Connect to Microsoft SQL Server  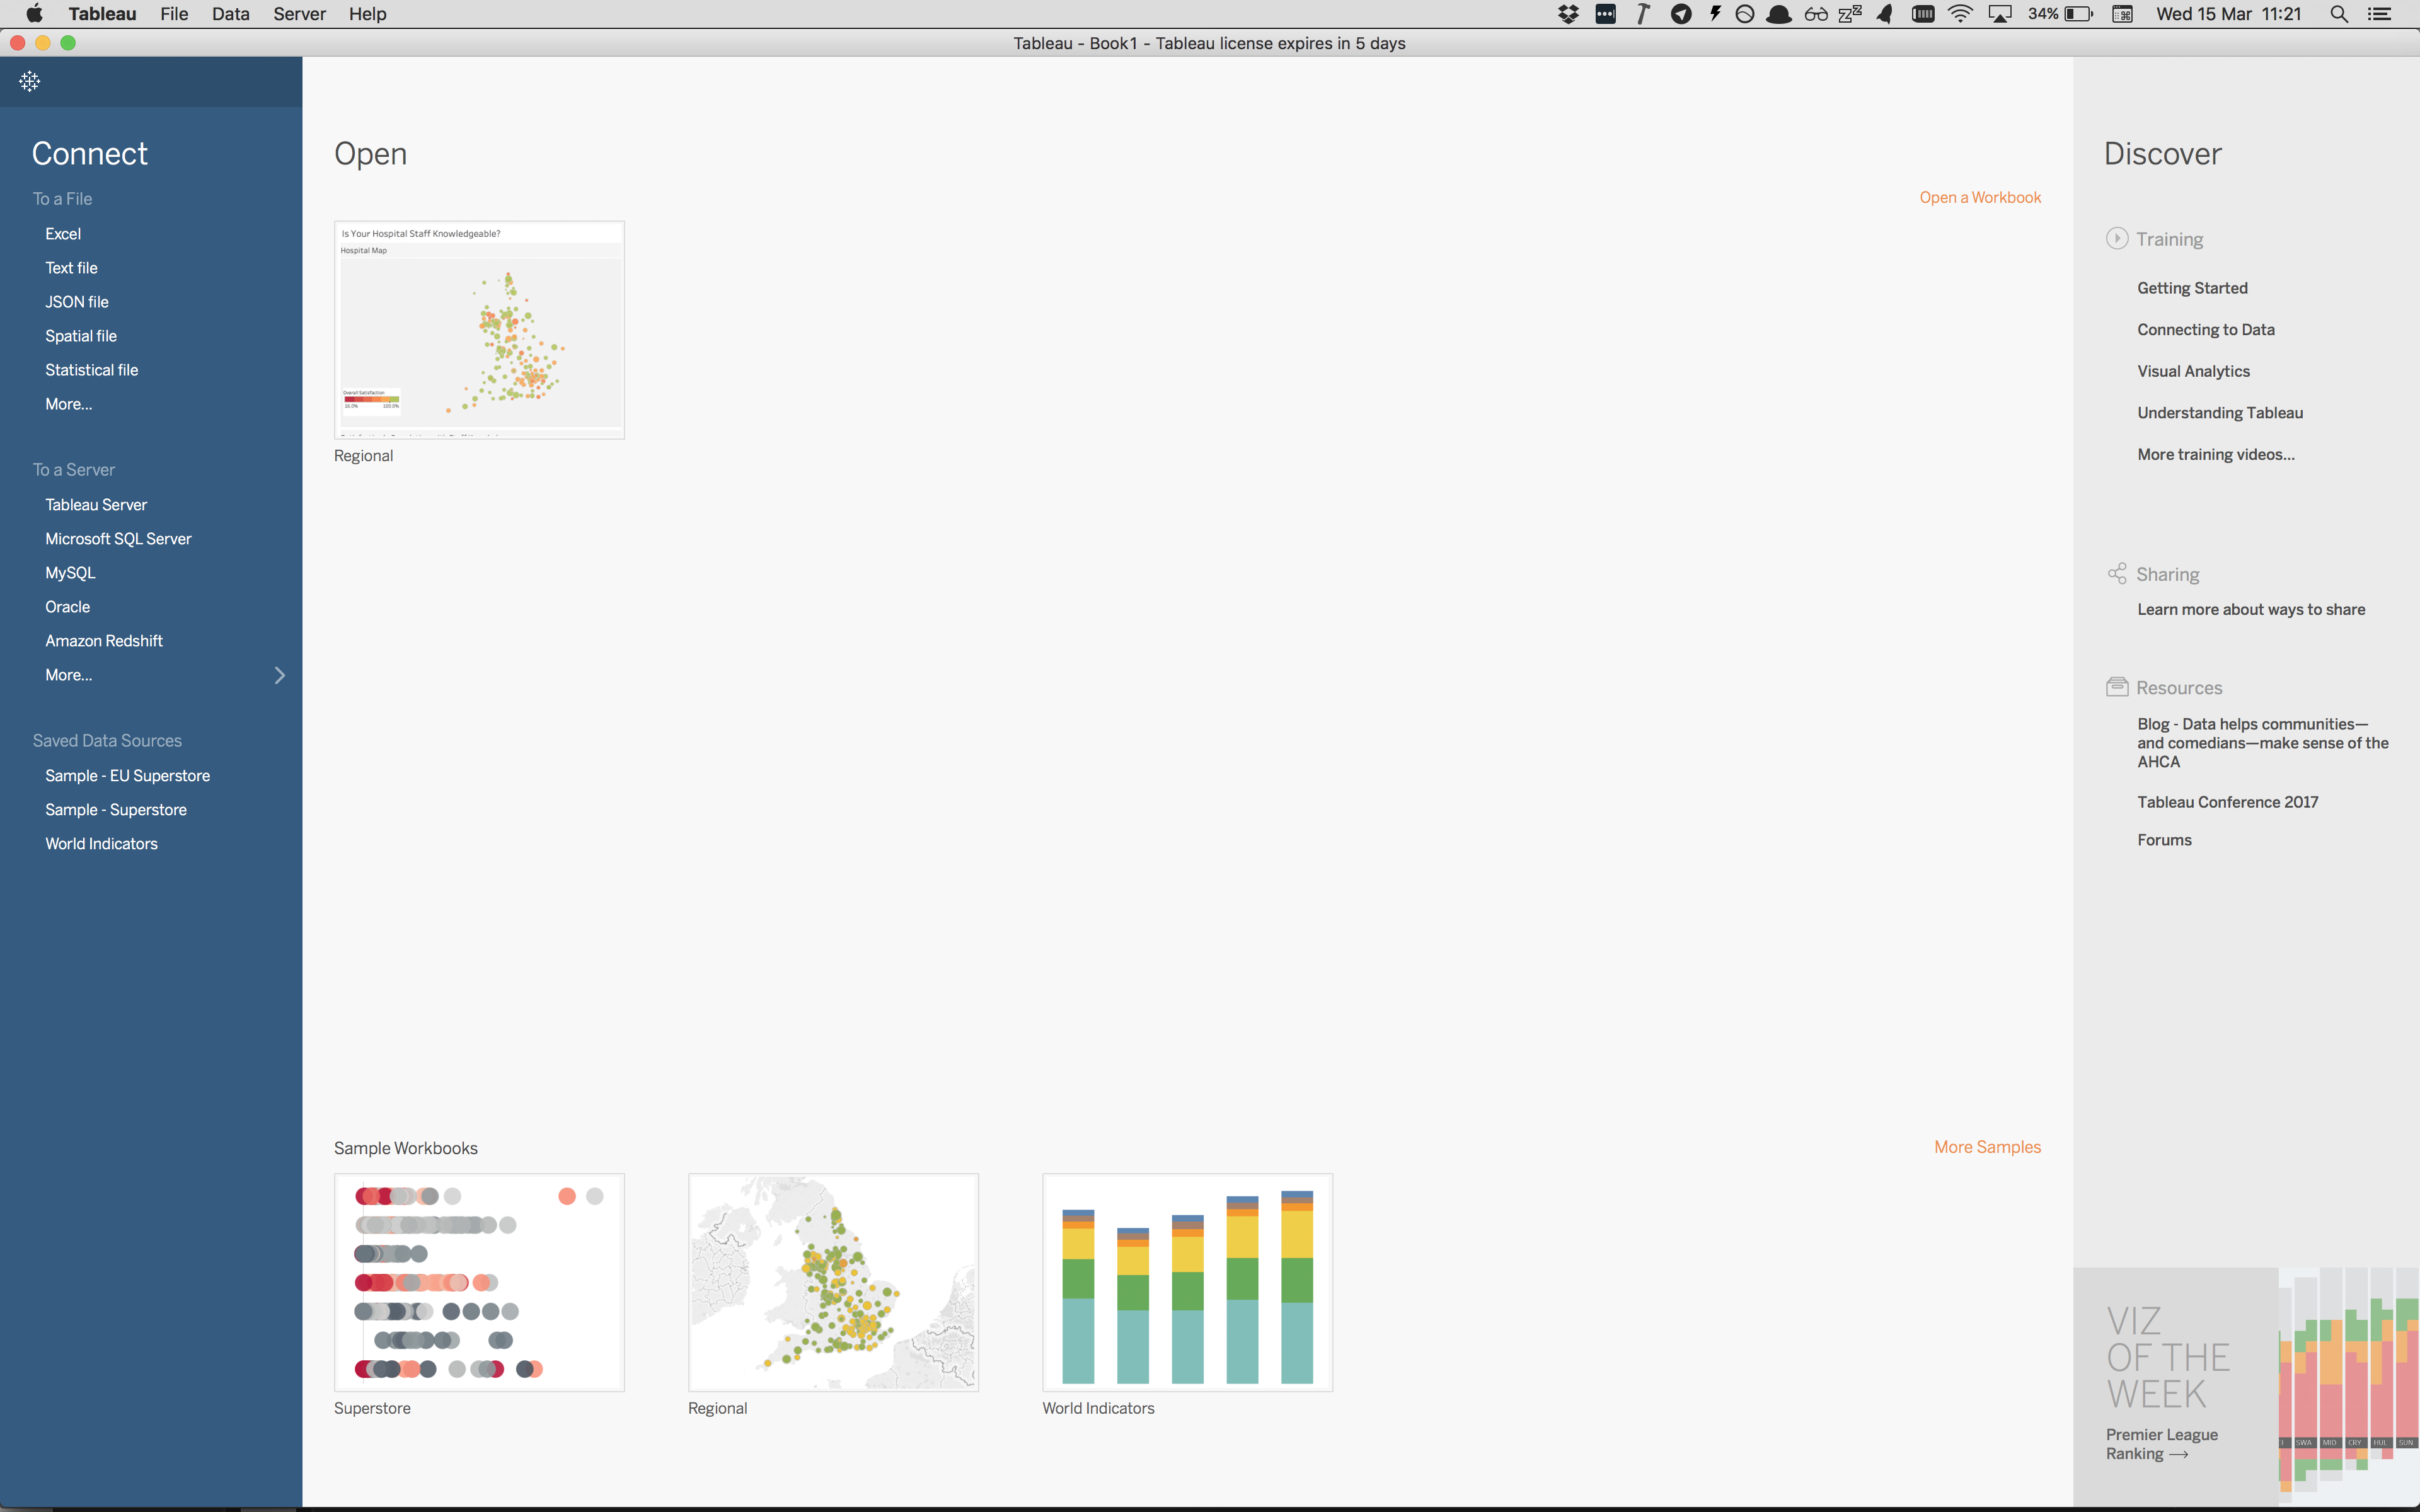tap(118, 538)
